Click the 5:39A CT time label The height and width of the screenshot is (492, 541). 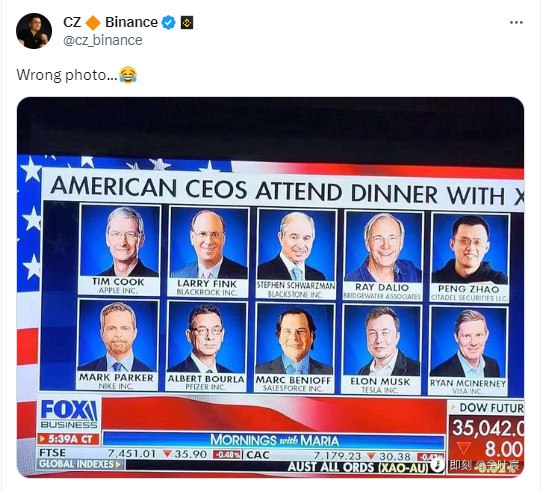coord(68,439)
